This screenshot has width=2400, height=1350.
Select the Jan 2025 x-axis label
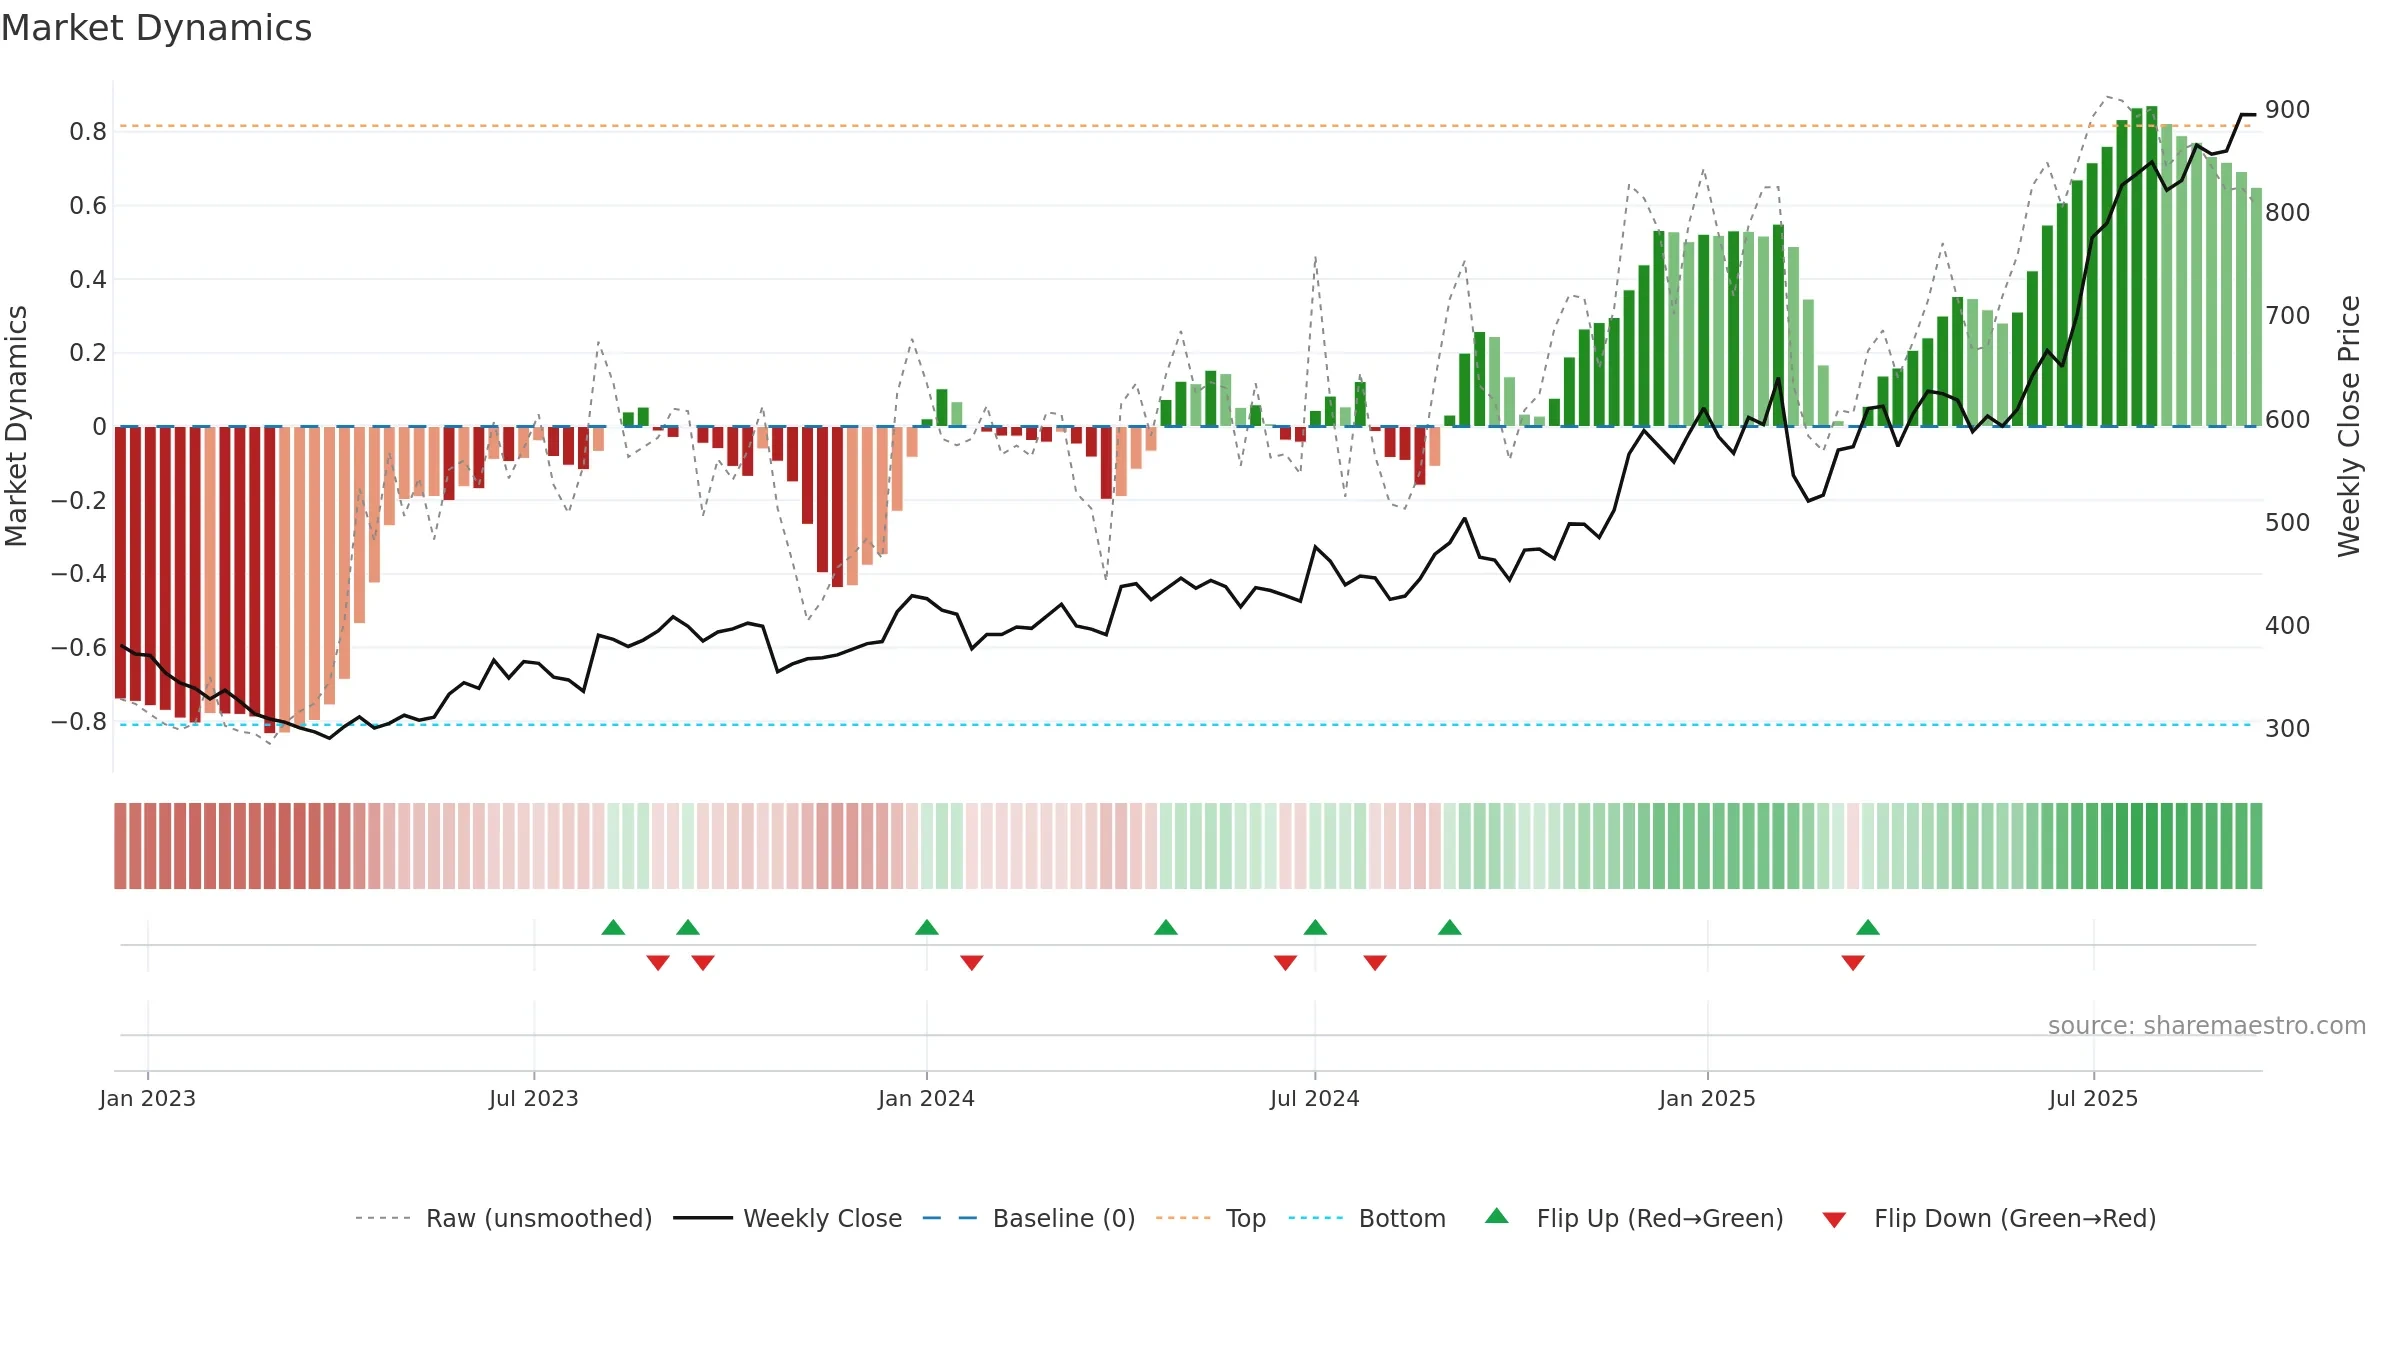[x=1708, y=1098]
